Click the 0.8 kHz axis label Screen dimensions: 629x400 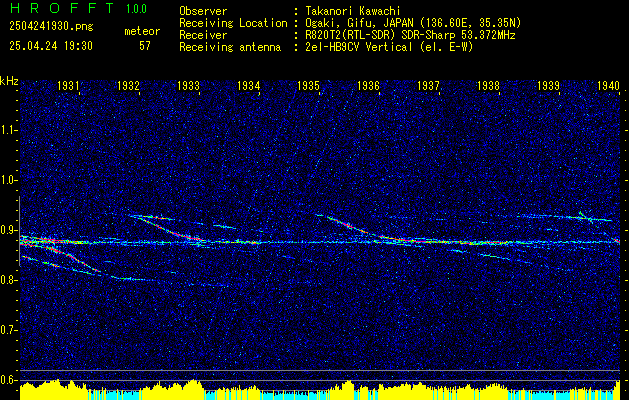coord(7,280)
